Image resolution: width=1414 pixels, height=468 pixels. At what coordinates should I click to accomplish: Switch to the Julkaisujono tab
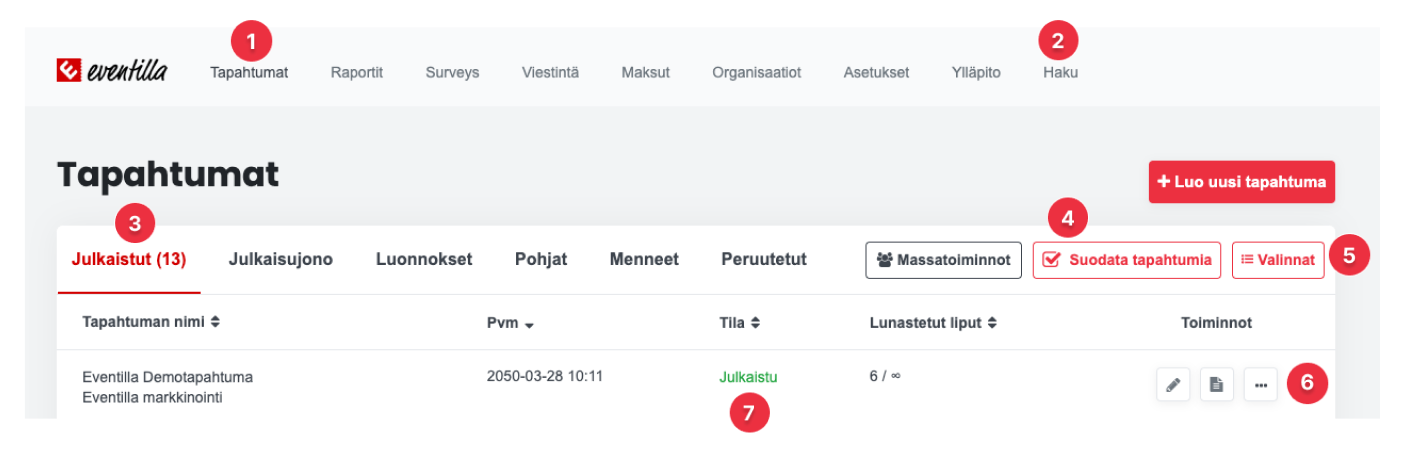pos(281,260)
